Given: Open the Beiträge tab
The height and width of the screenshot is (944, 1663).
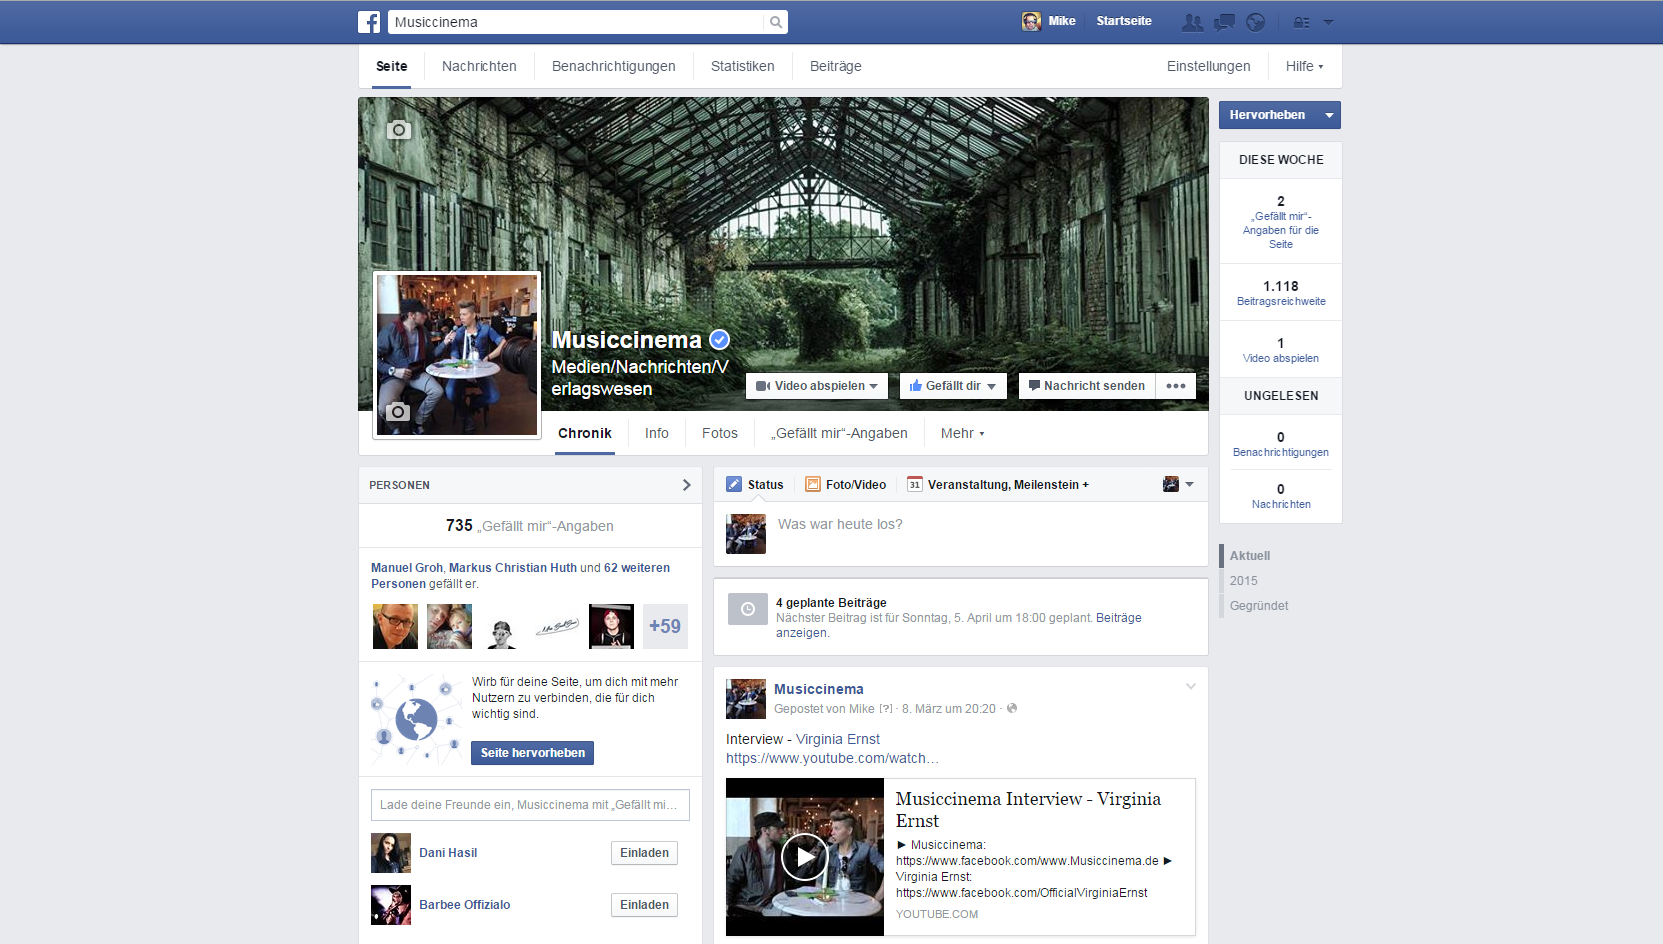Looking at the screenshot, I should click(x=836, y=66).
